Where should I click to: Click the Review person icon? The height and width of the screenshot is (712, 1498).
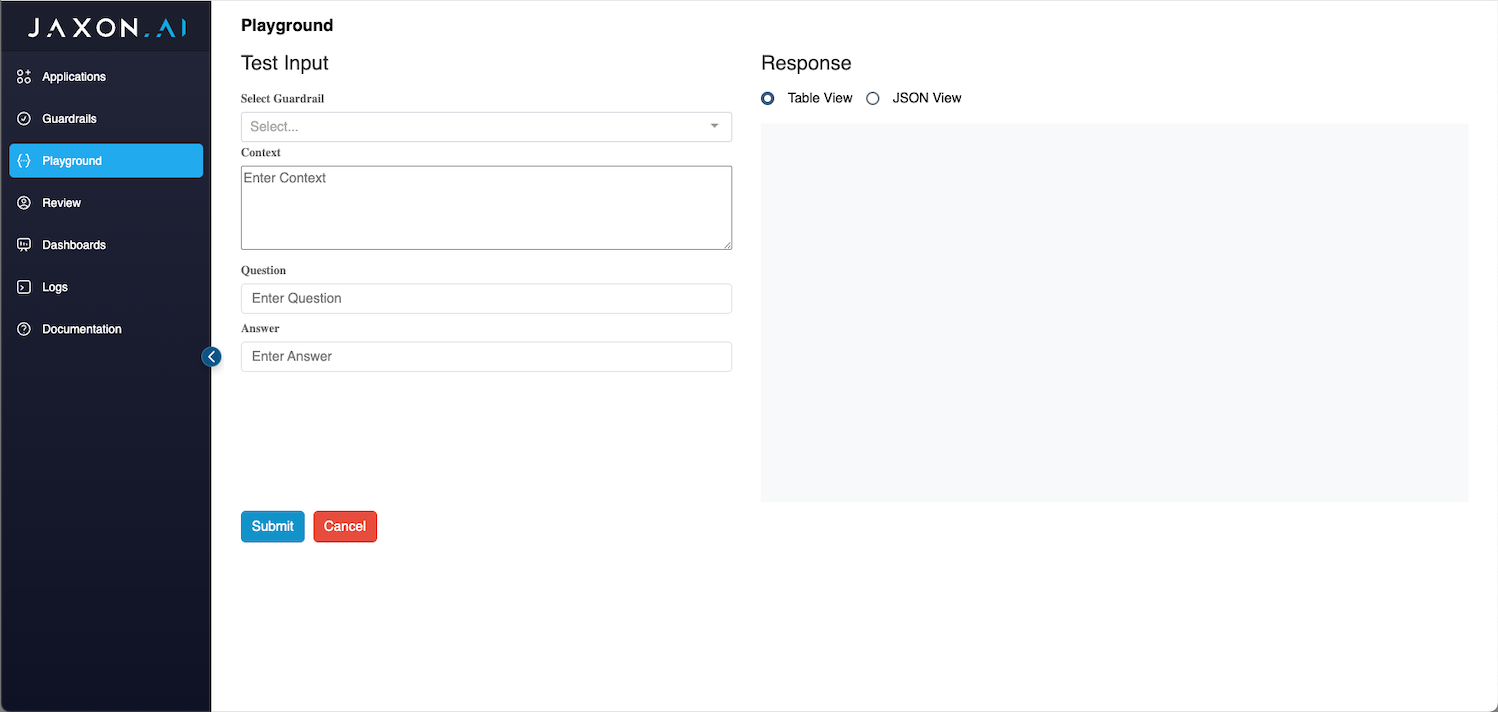pos(25,203)
